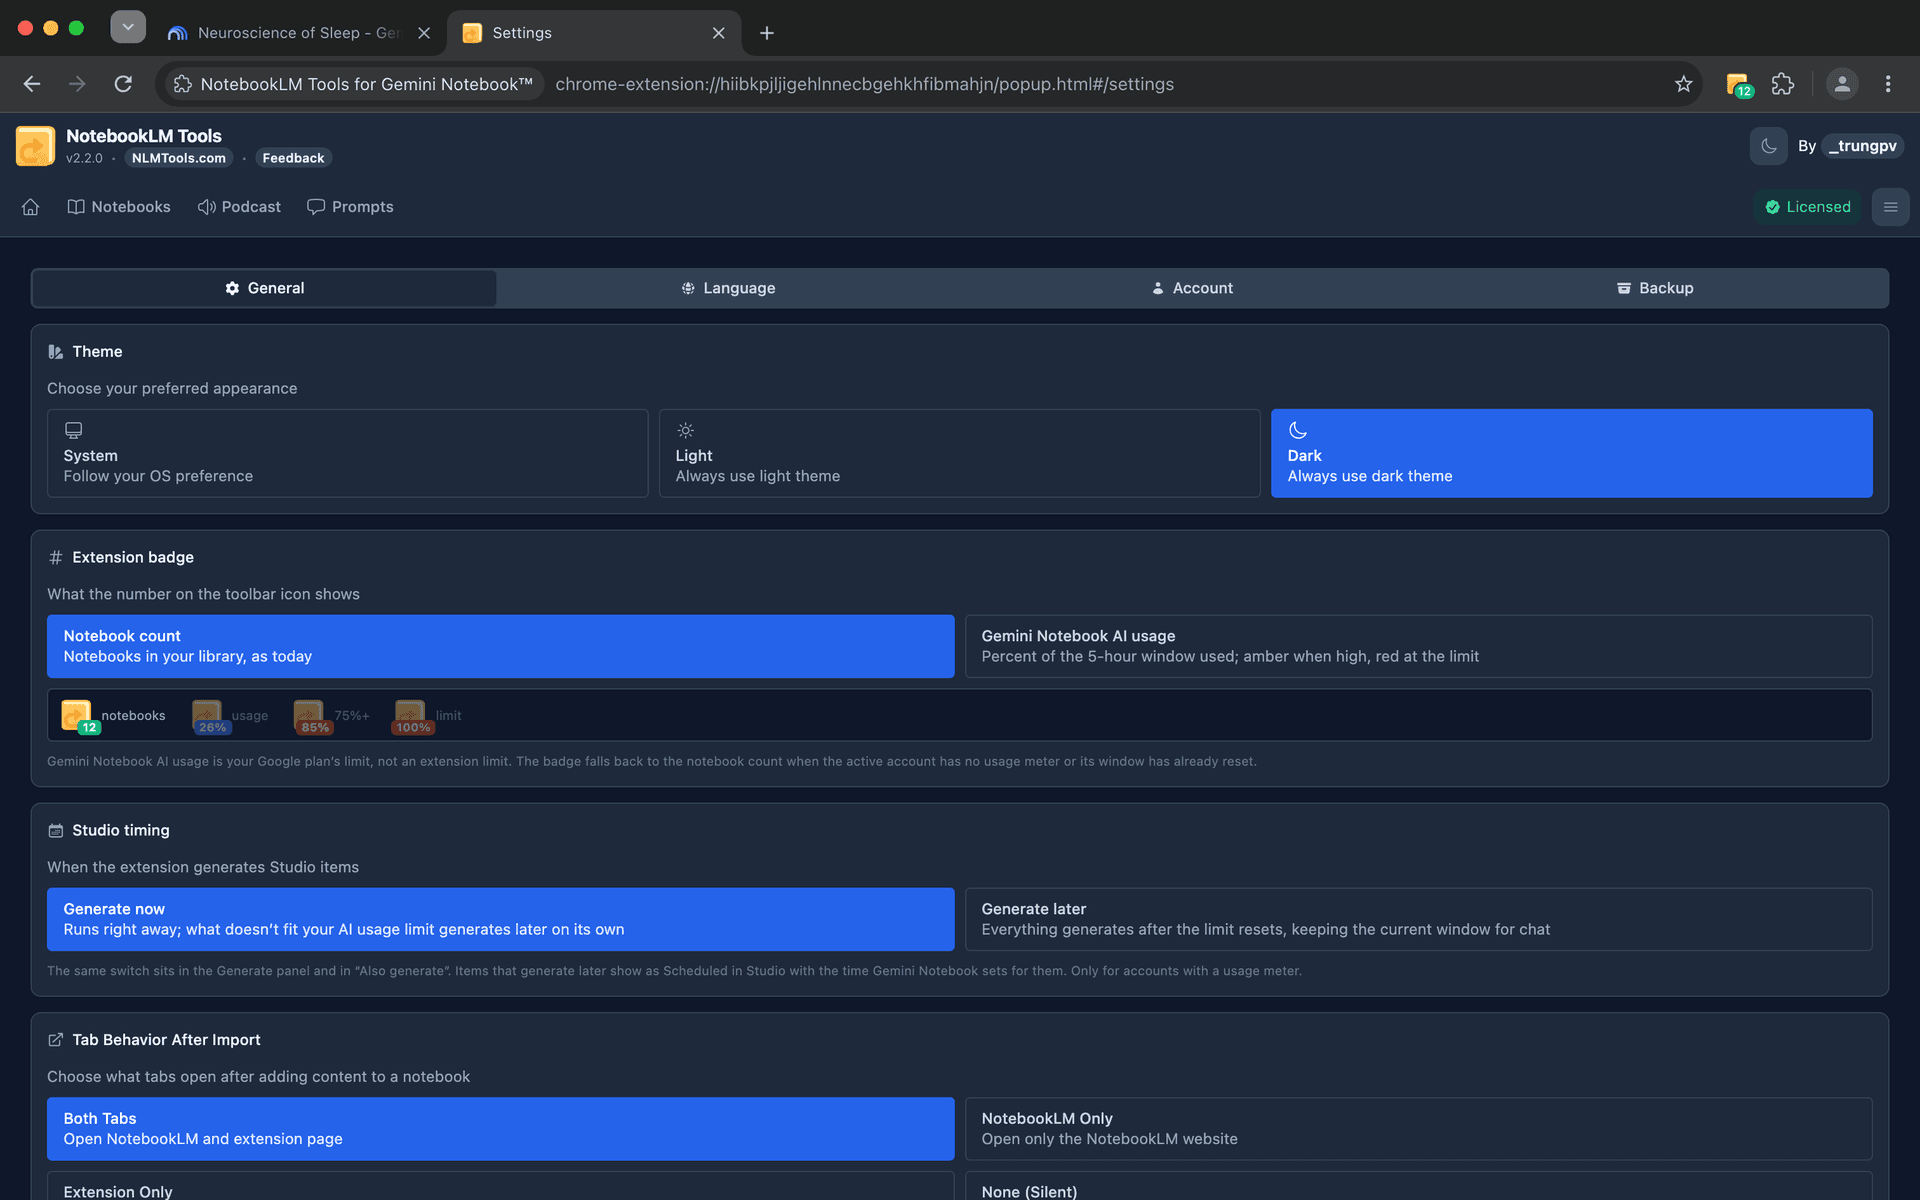Screen dimensions: 1920x1200
Task: Choose Both Tabs behavior after import
Action: pyautogui.click(x=501, y=1129)
